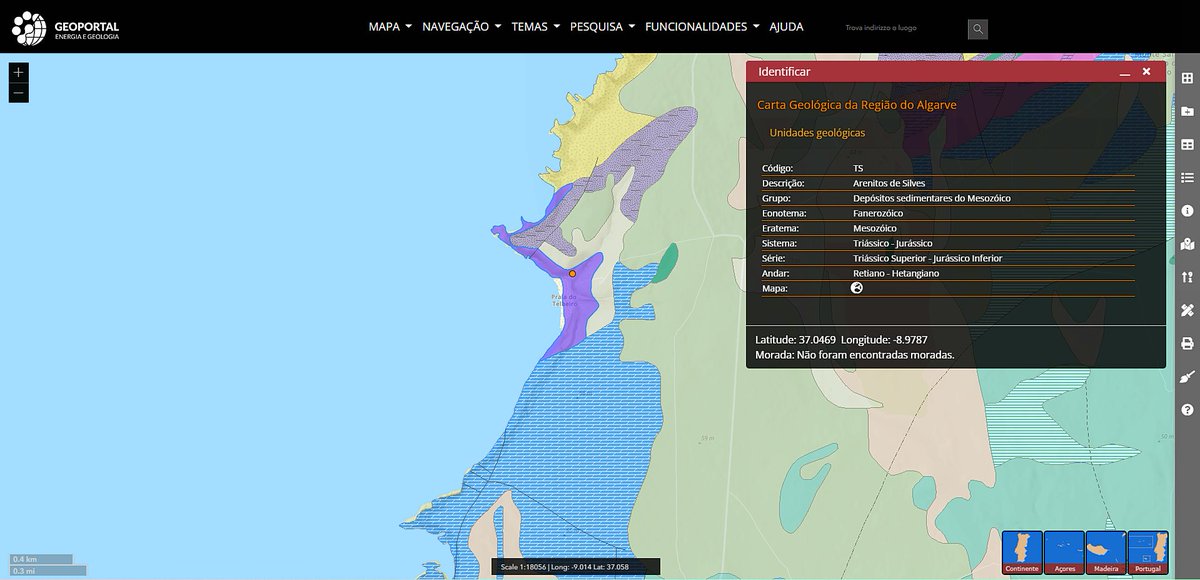Open the FUNCIONALIDADES dropdown

point(695,27)
